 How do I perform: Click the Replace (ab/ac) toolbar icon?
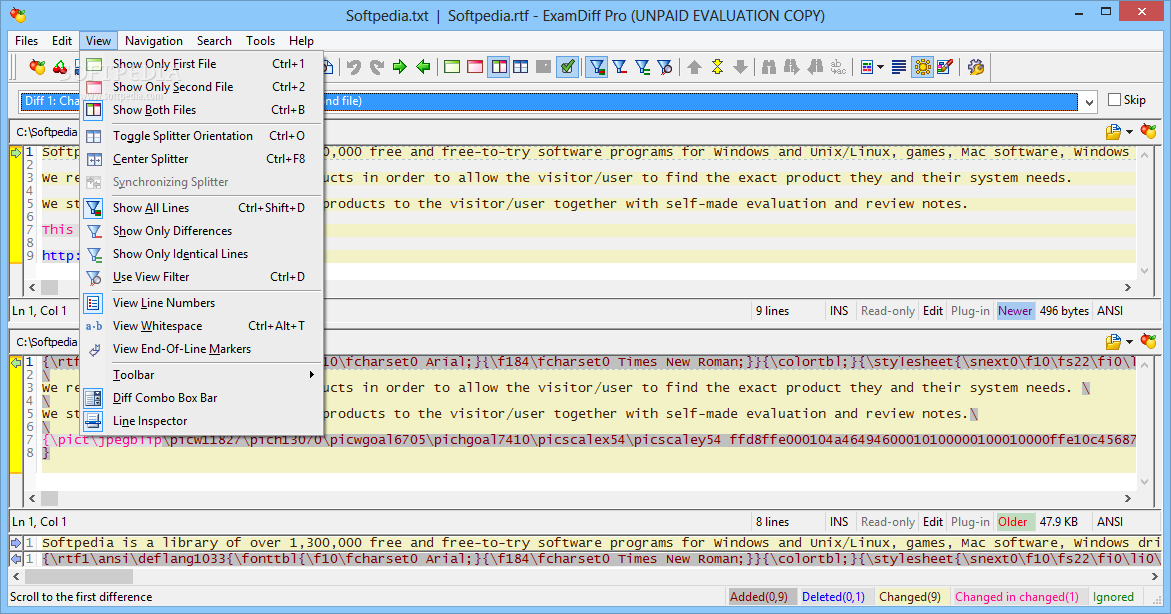coord(839,67)
